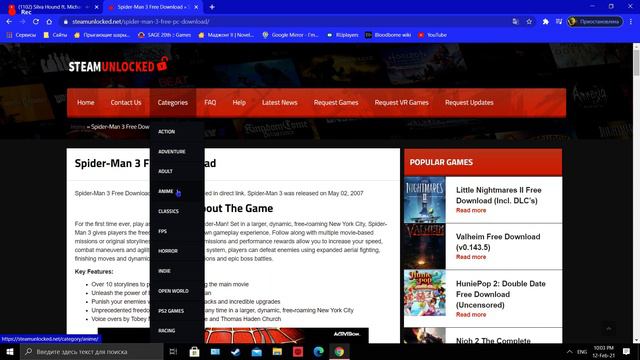Click Read more under HuniePop 2
640x360 pixels.
point(471,315)
